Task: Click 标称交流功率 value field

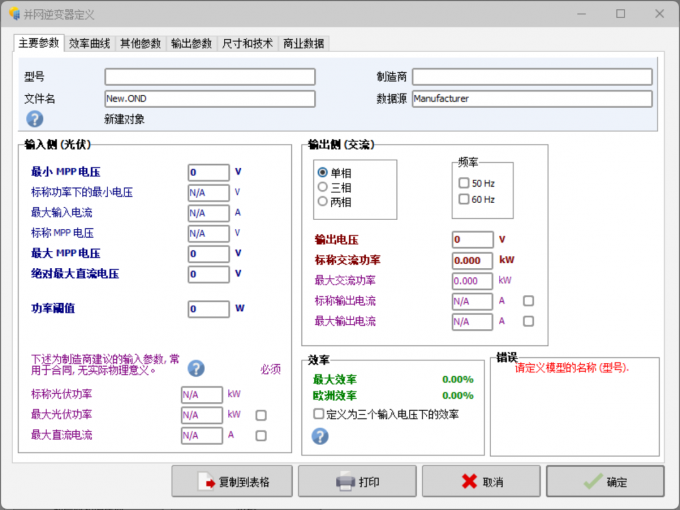Action: click(x=472, y=261)
